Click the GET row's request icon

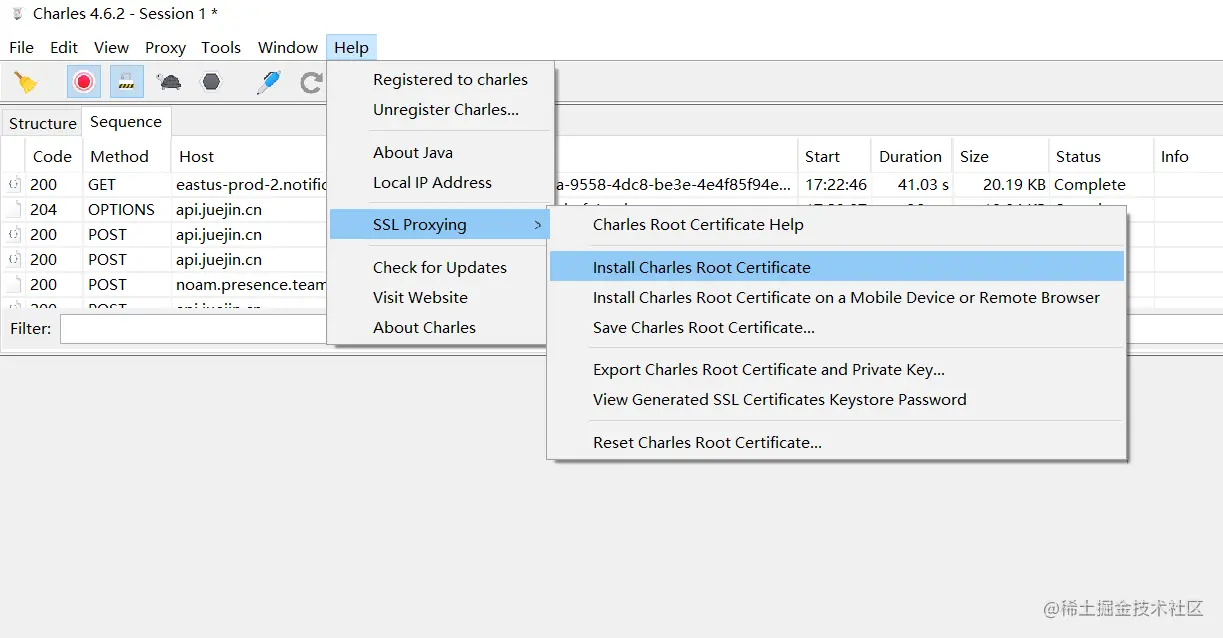(x=14, y=184)
